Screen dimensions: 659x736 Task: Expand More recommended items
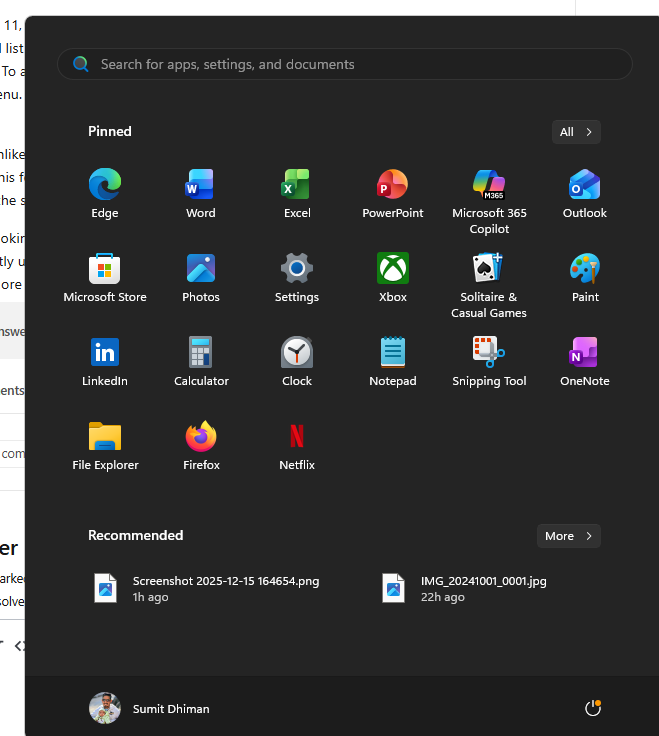pyautogui.click(x=568, y=536)
